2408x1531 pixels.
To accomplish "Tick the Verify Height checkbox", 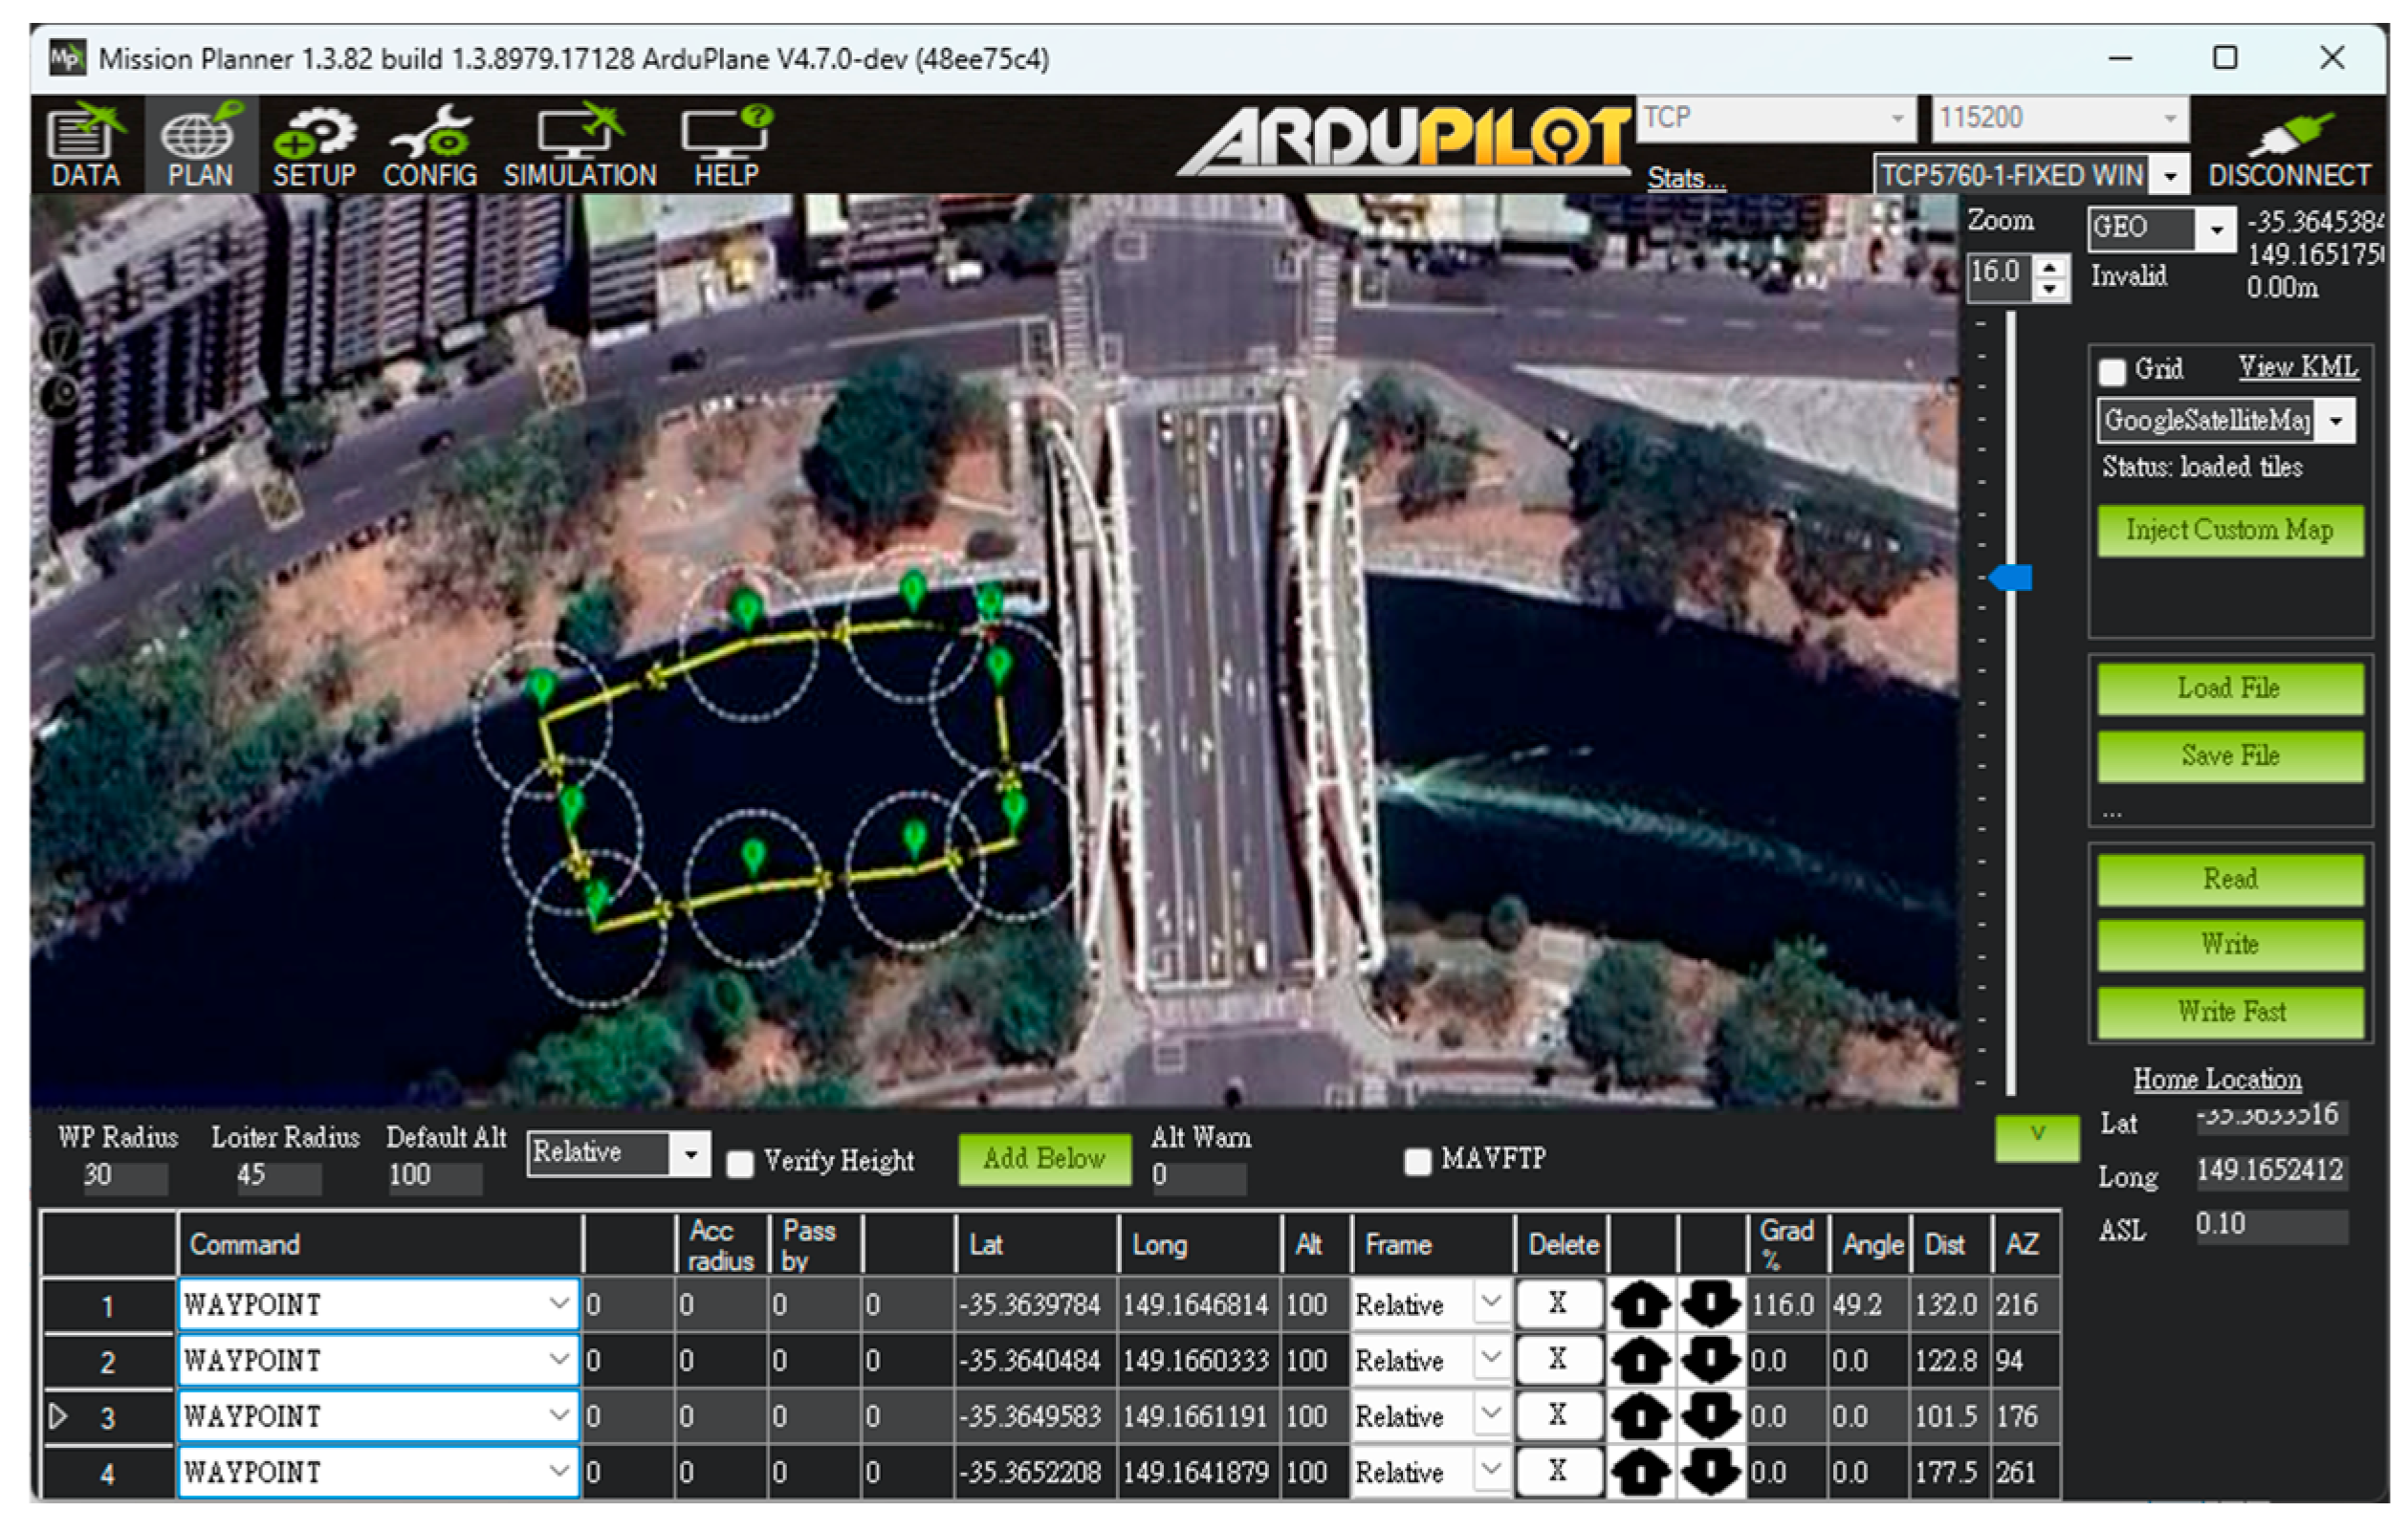I will click(x=740, y=1163).
